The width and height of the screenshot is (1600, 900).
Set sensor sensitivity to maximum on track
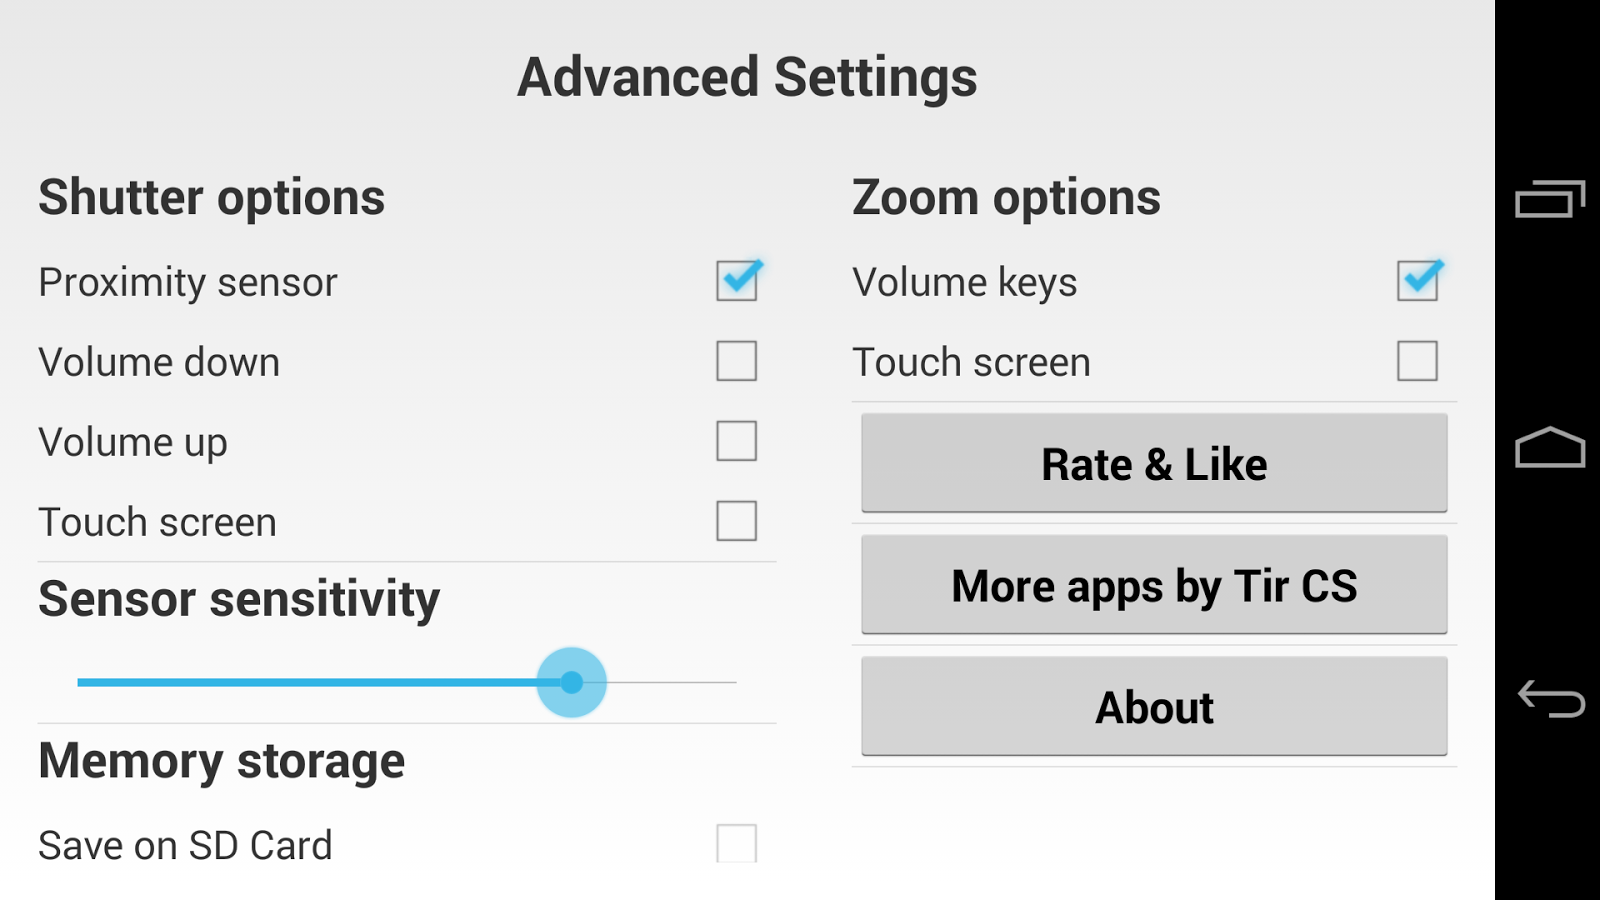pos(735,682)
